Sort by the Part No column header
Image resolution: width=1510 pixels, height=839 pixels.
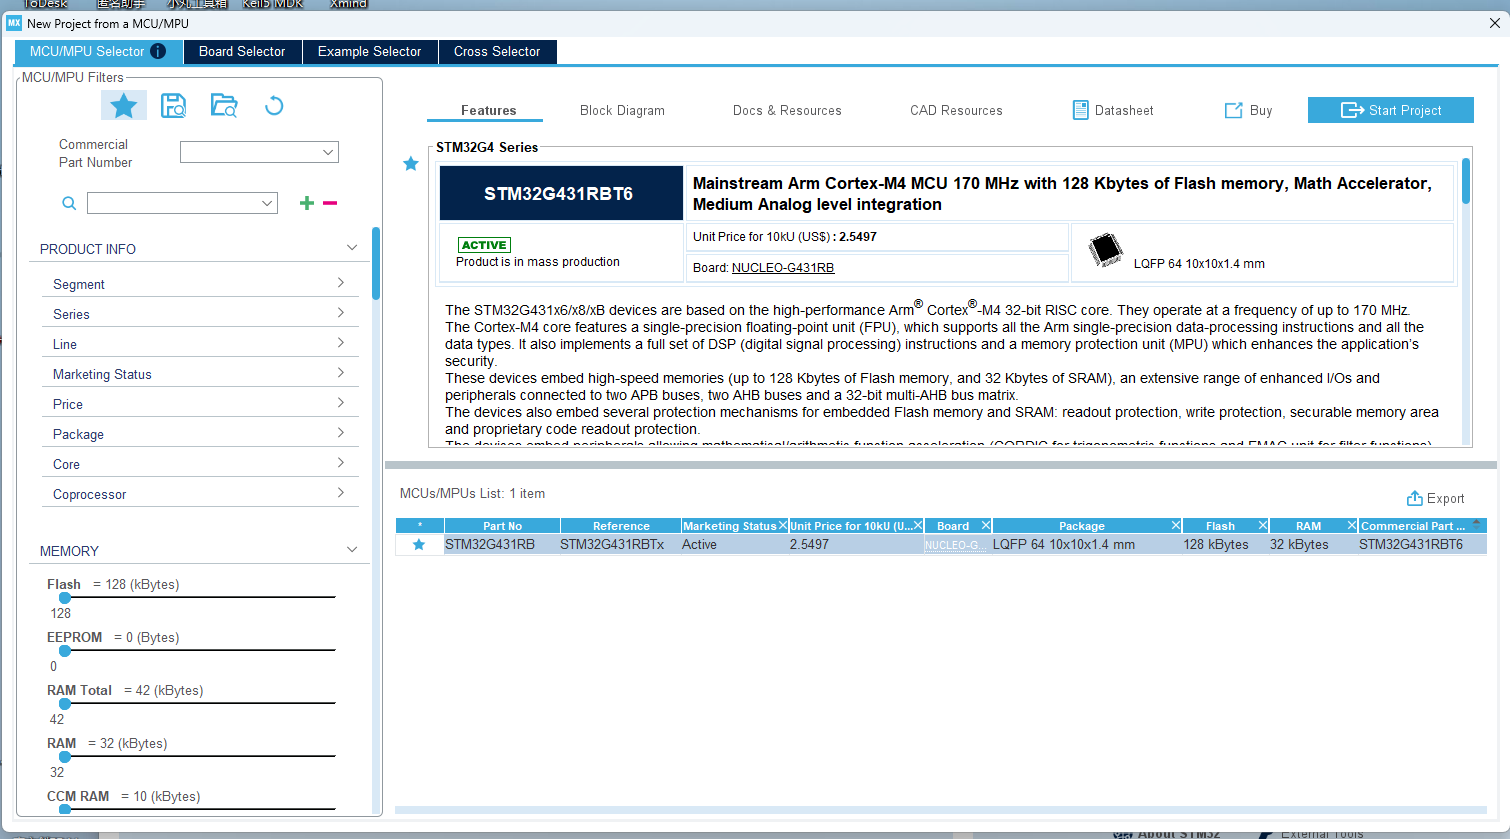(502, 526)
